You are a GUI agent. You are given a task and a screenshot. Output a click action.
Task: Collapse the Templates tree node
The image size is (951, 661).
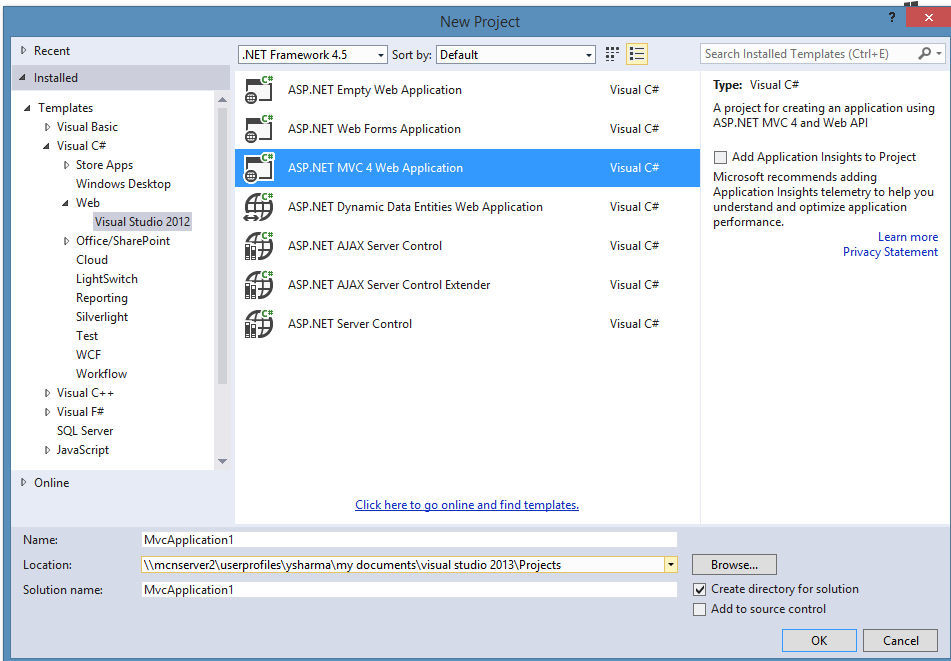pyautogui.click(x=27, y=108)
